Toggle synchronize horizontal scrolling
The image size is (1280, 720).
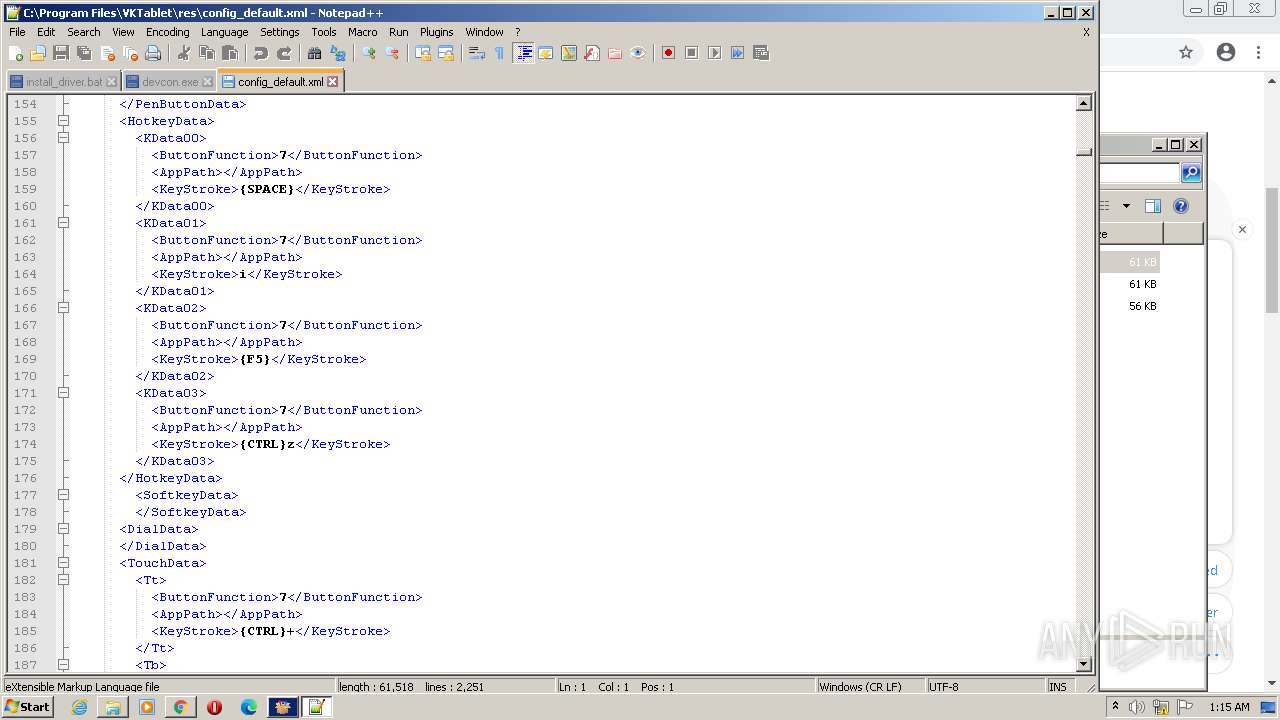446,53
